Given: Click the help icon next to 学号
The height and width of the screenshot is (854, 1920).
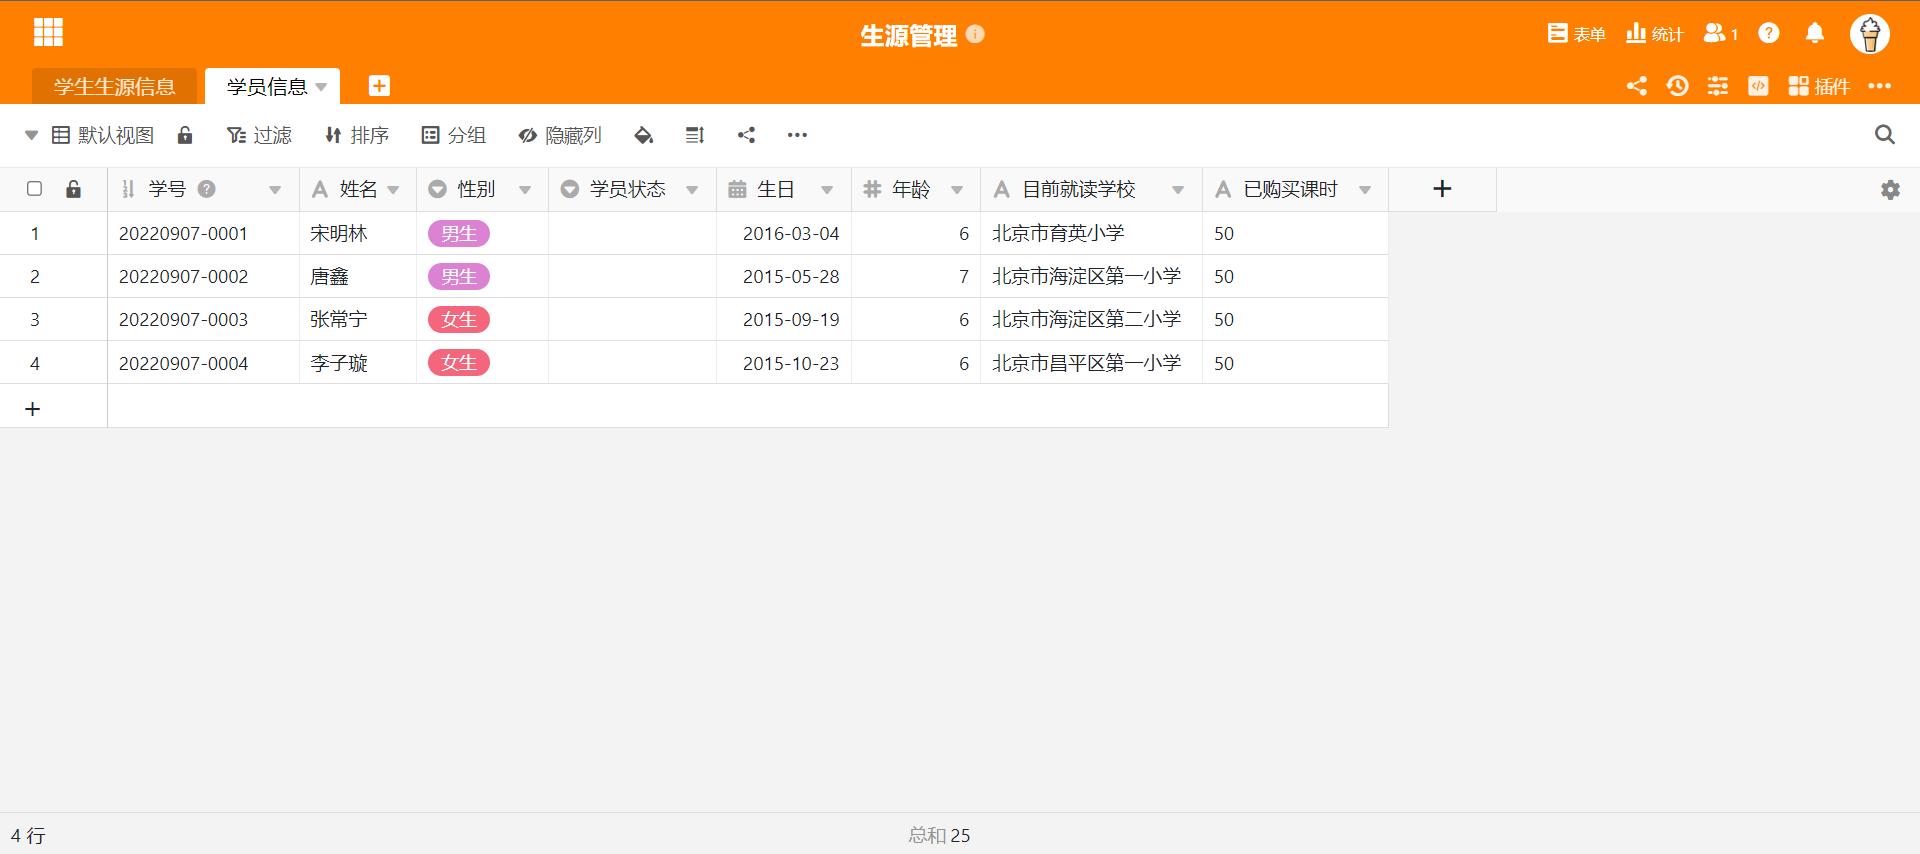Looking at the screenshot, I should [207, 189].
